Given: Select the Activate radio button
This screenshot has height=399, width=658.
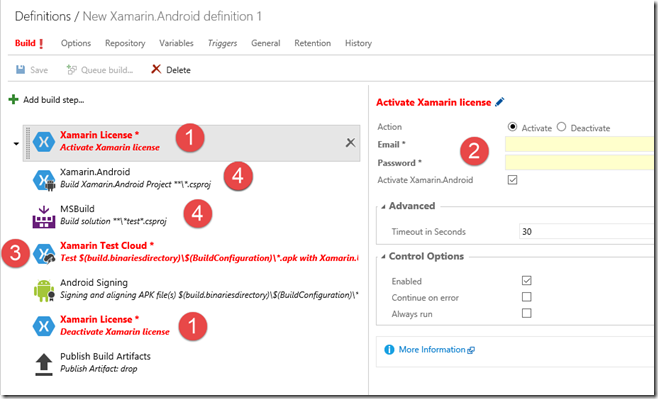Looking at the screenshot, I should pyautogui.click(x=512, y=127).
